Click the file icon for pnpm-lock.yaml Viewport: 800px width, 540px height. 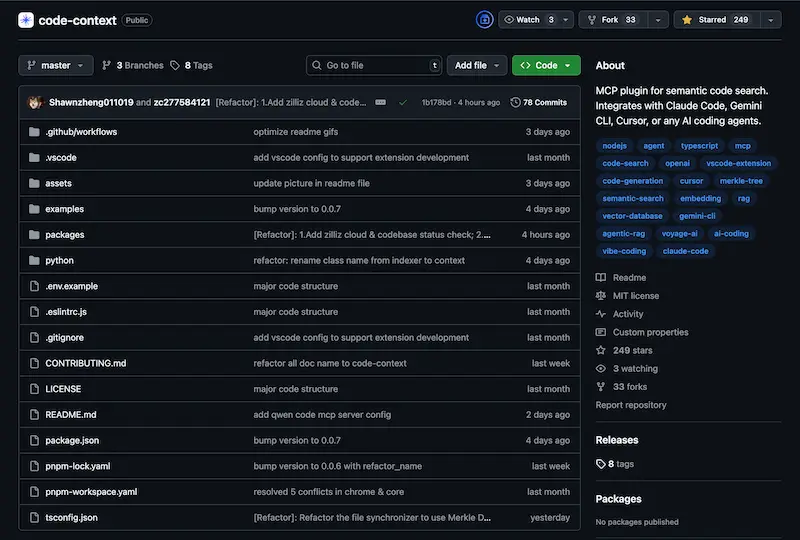pos(34,466)
